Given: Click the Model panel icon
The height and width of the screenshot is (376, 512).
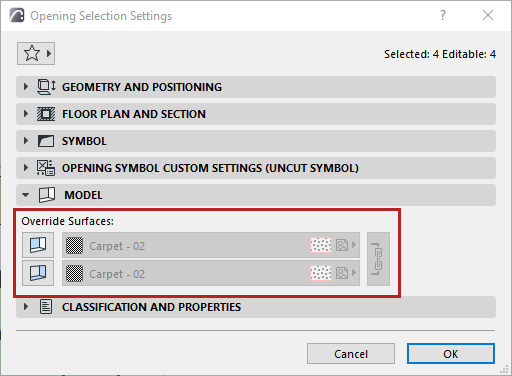Looking at the screenshot, I should coord(47,195).
